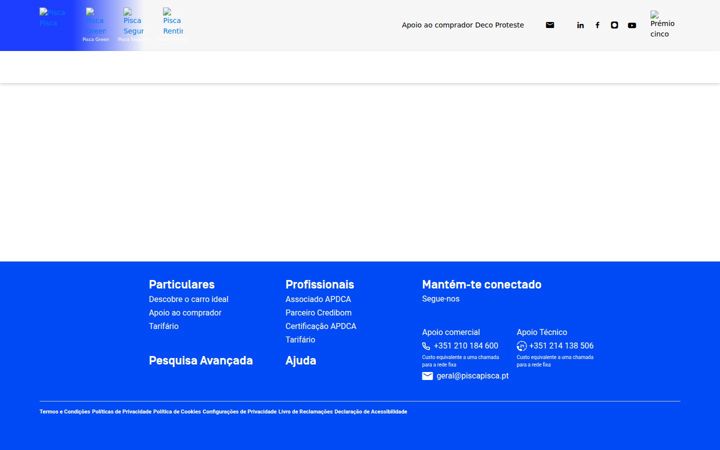Open Termos e Condições

[65, 412]
